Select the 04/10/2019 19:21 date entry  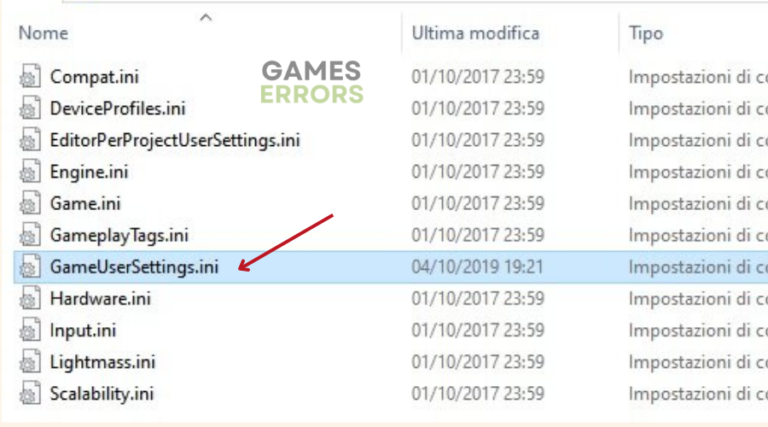477,267
